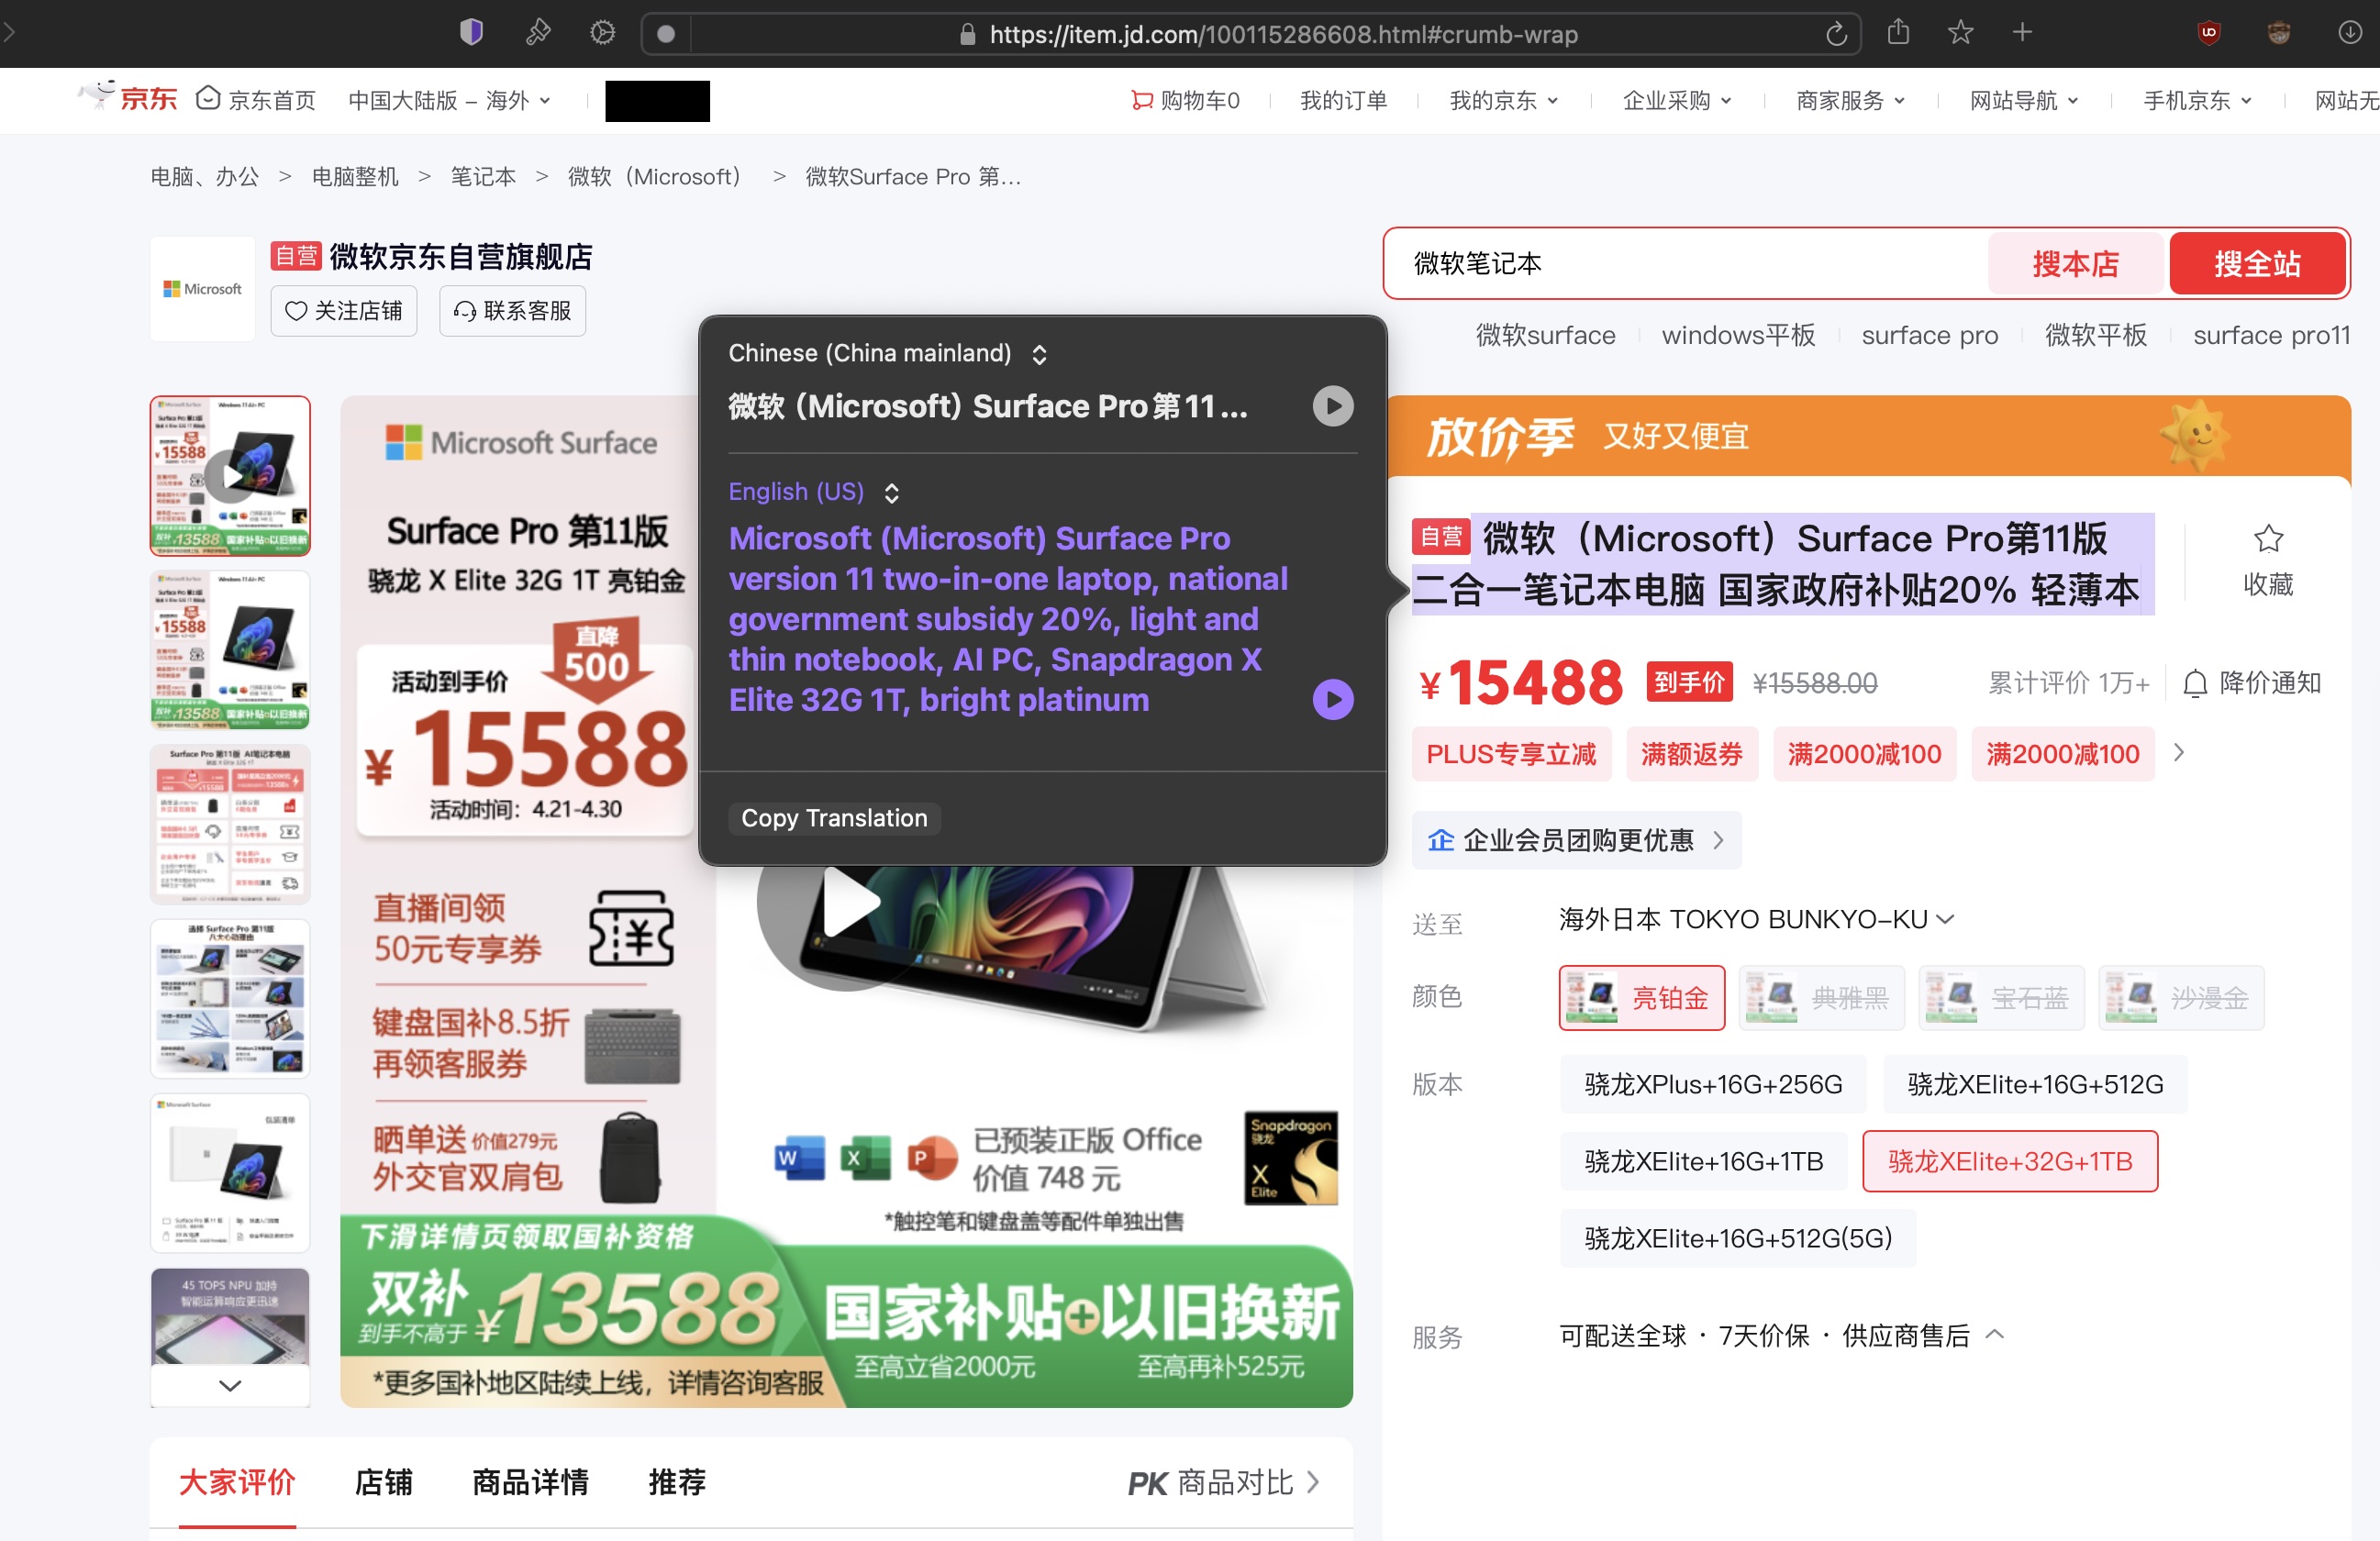Image resolution: width=2380 pixels, height=1541 pixels.
Task: Collapse the 服务 details chevron
Action: tap(1994, 1334)
